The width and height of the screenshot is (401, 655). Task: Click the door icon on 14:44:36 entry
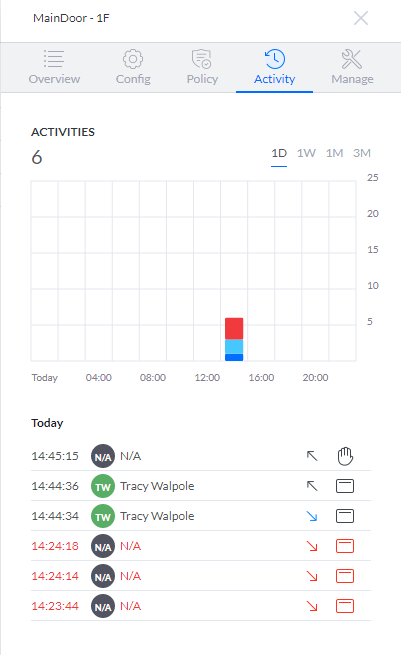point(345,486)
